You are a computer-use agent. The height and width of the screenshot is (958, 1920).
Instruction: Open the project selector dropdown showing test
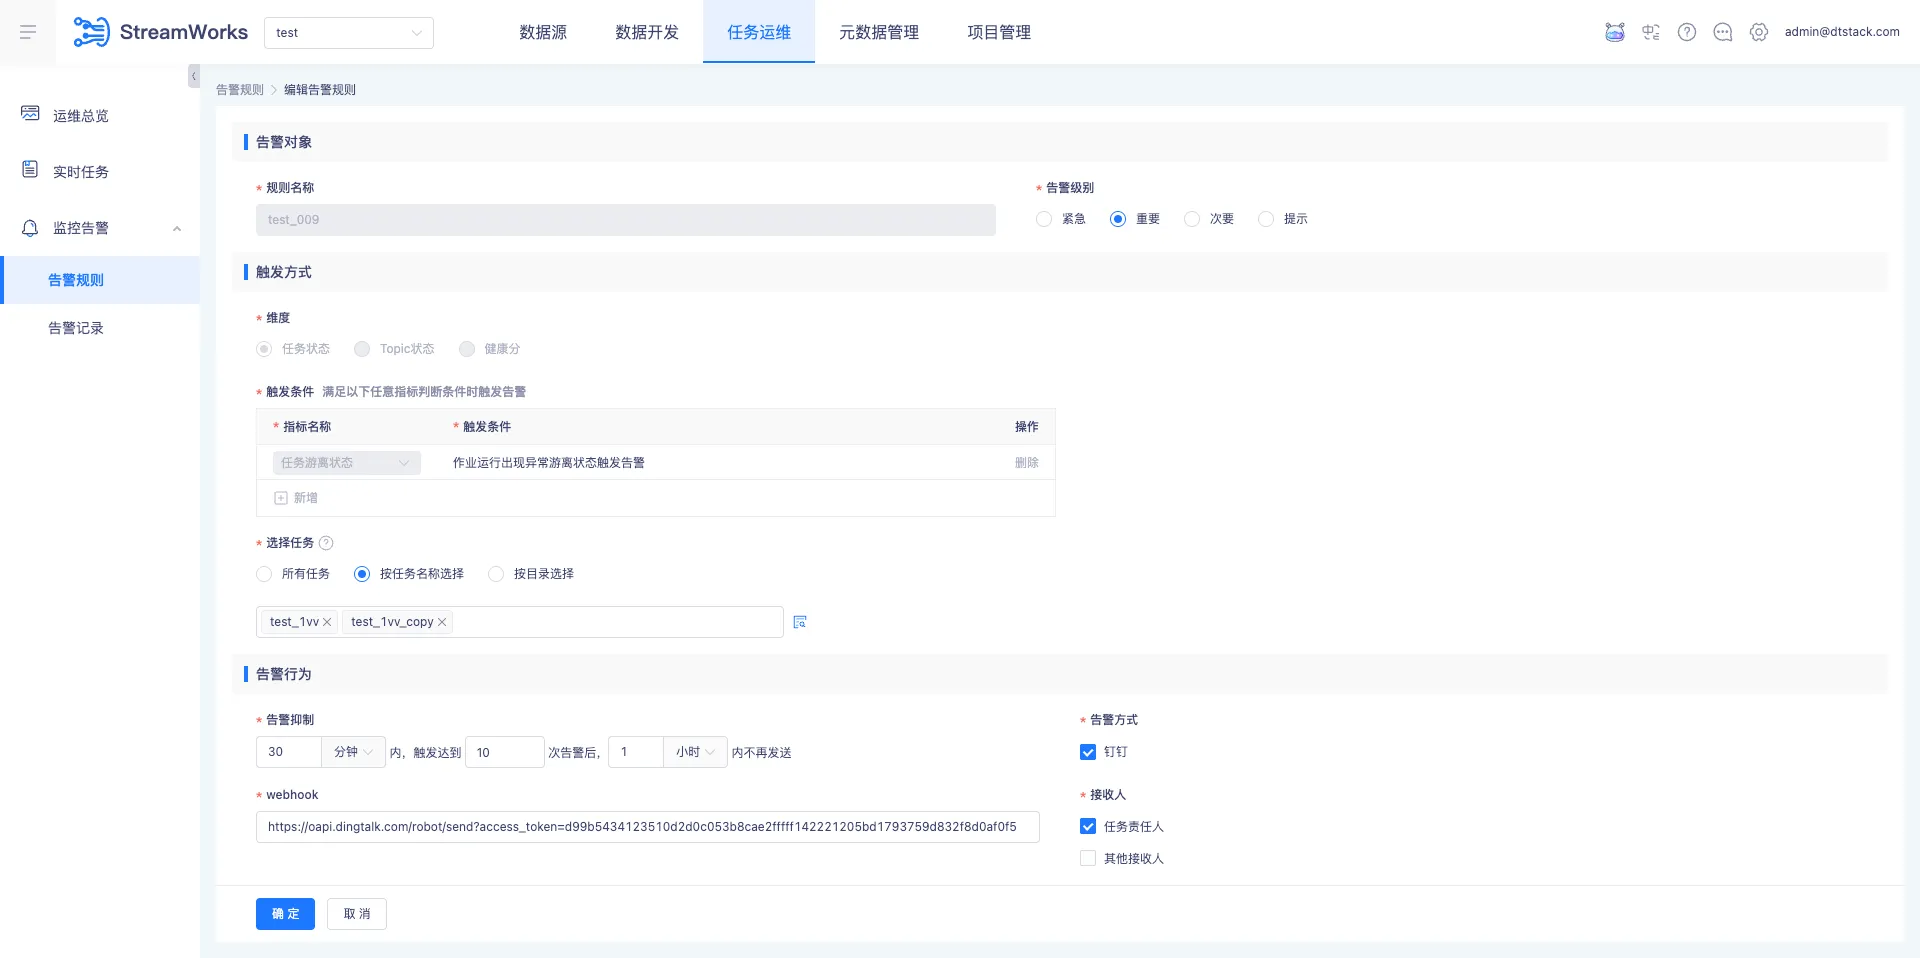pyautogui.click(x=348, y=32)
